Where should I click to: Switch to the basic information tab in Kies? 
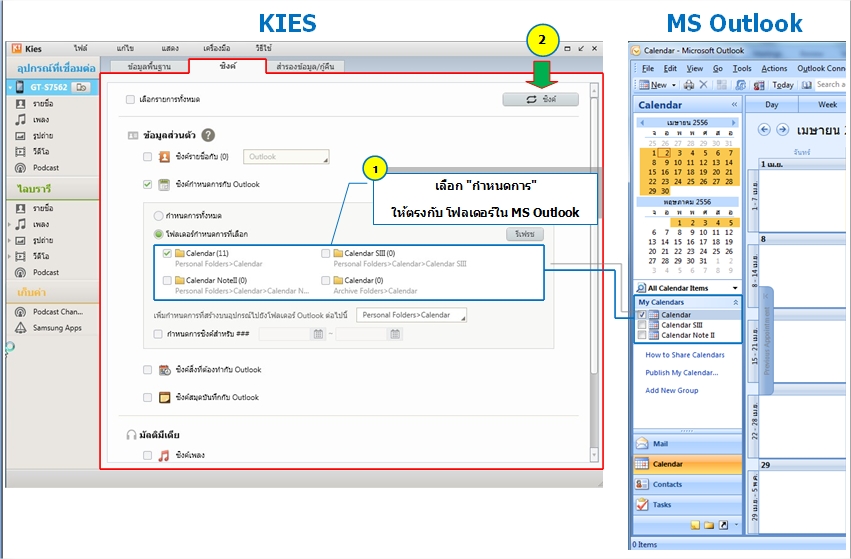point(149,67)
